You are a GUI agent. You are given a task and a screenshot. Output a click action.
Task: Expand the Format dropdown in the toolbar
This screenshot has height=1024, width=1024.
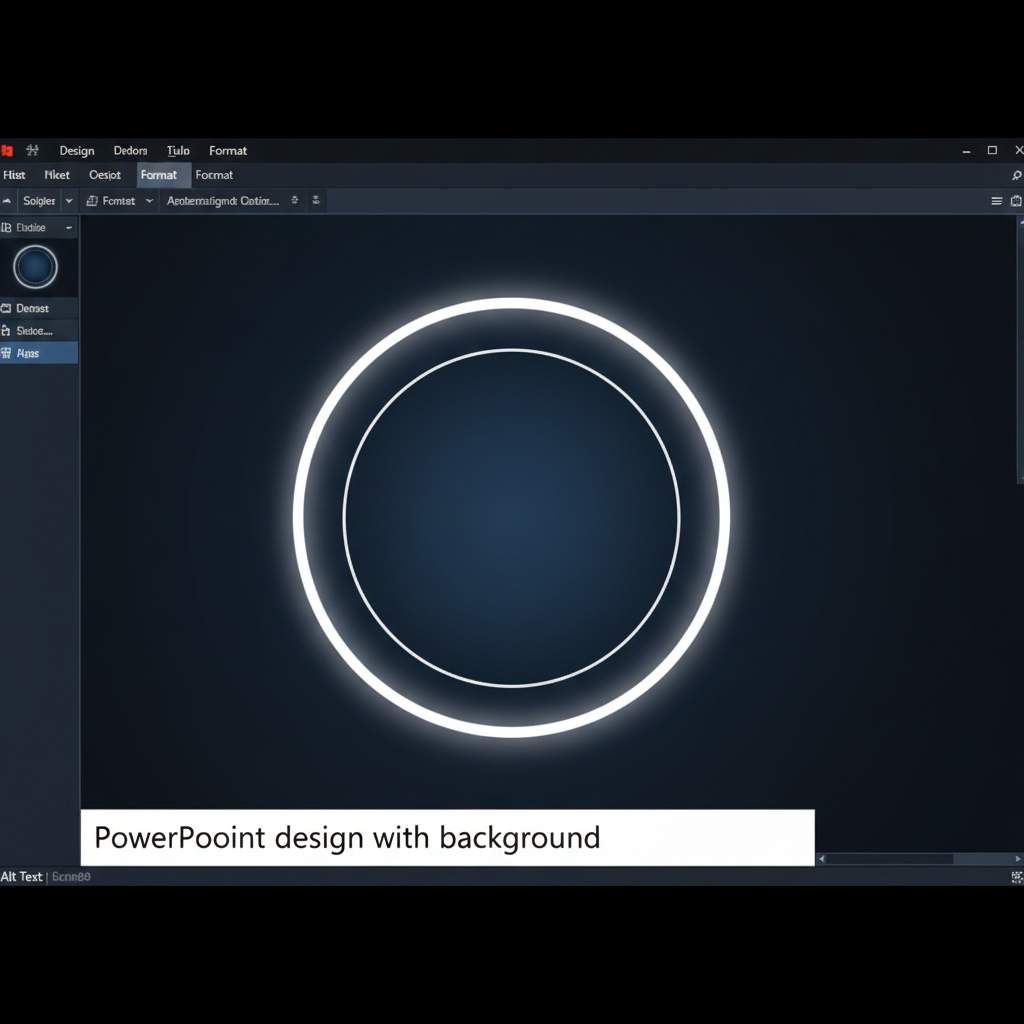click(150, 200)
